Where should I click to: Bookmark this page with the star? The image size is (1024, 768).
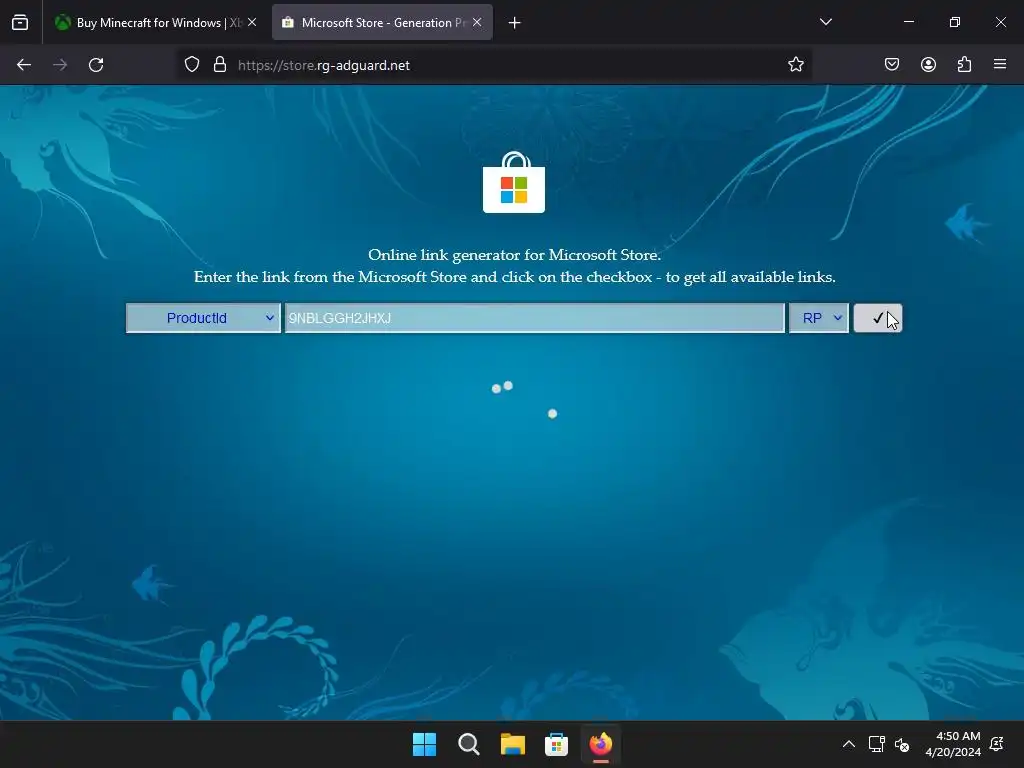click(795, 65)
